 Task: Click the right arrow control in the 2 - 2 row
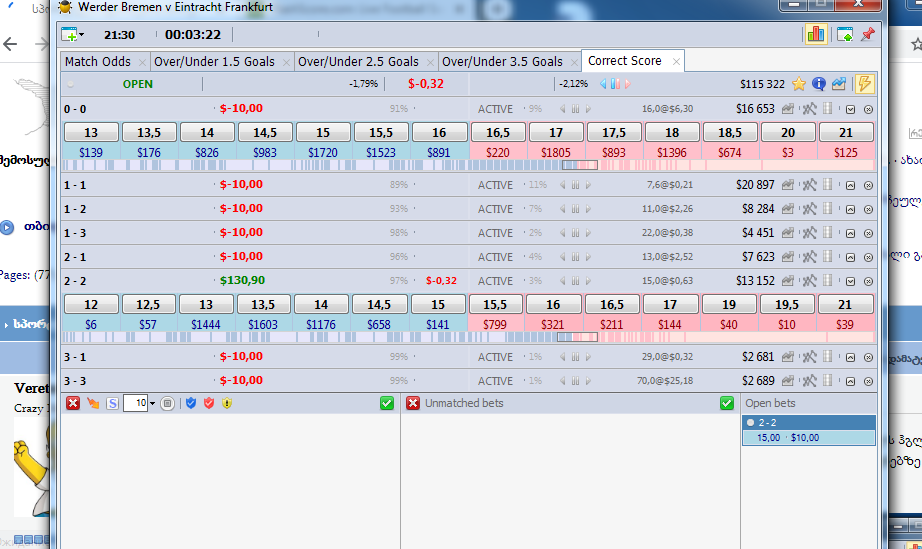tap(588, 281)
